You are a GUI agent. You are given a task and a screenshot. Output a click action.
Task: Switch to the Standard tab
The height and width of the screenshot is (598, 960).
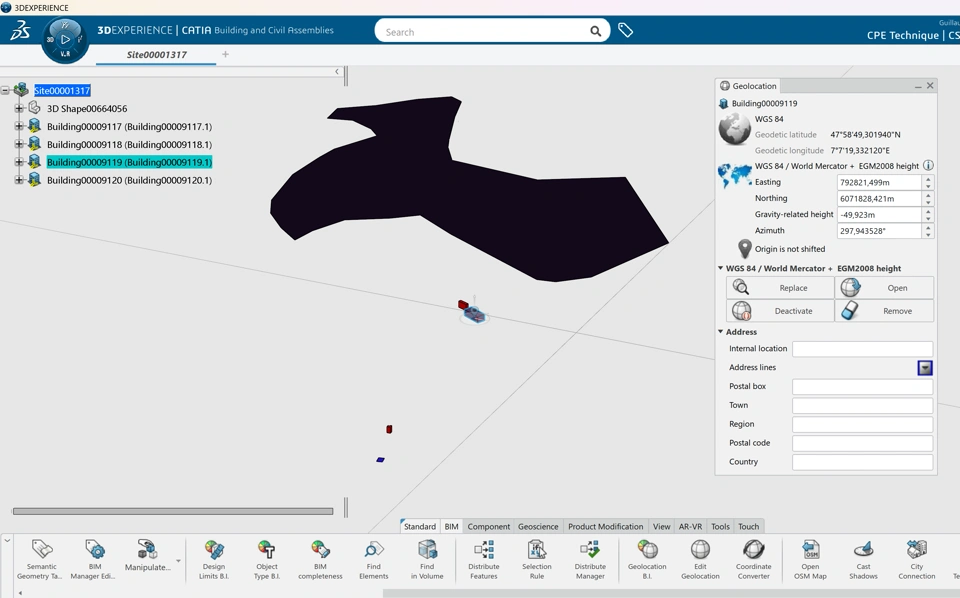419,526
